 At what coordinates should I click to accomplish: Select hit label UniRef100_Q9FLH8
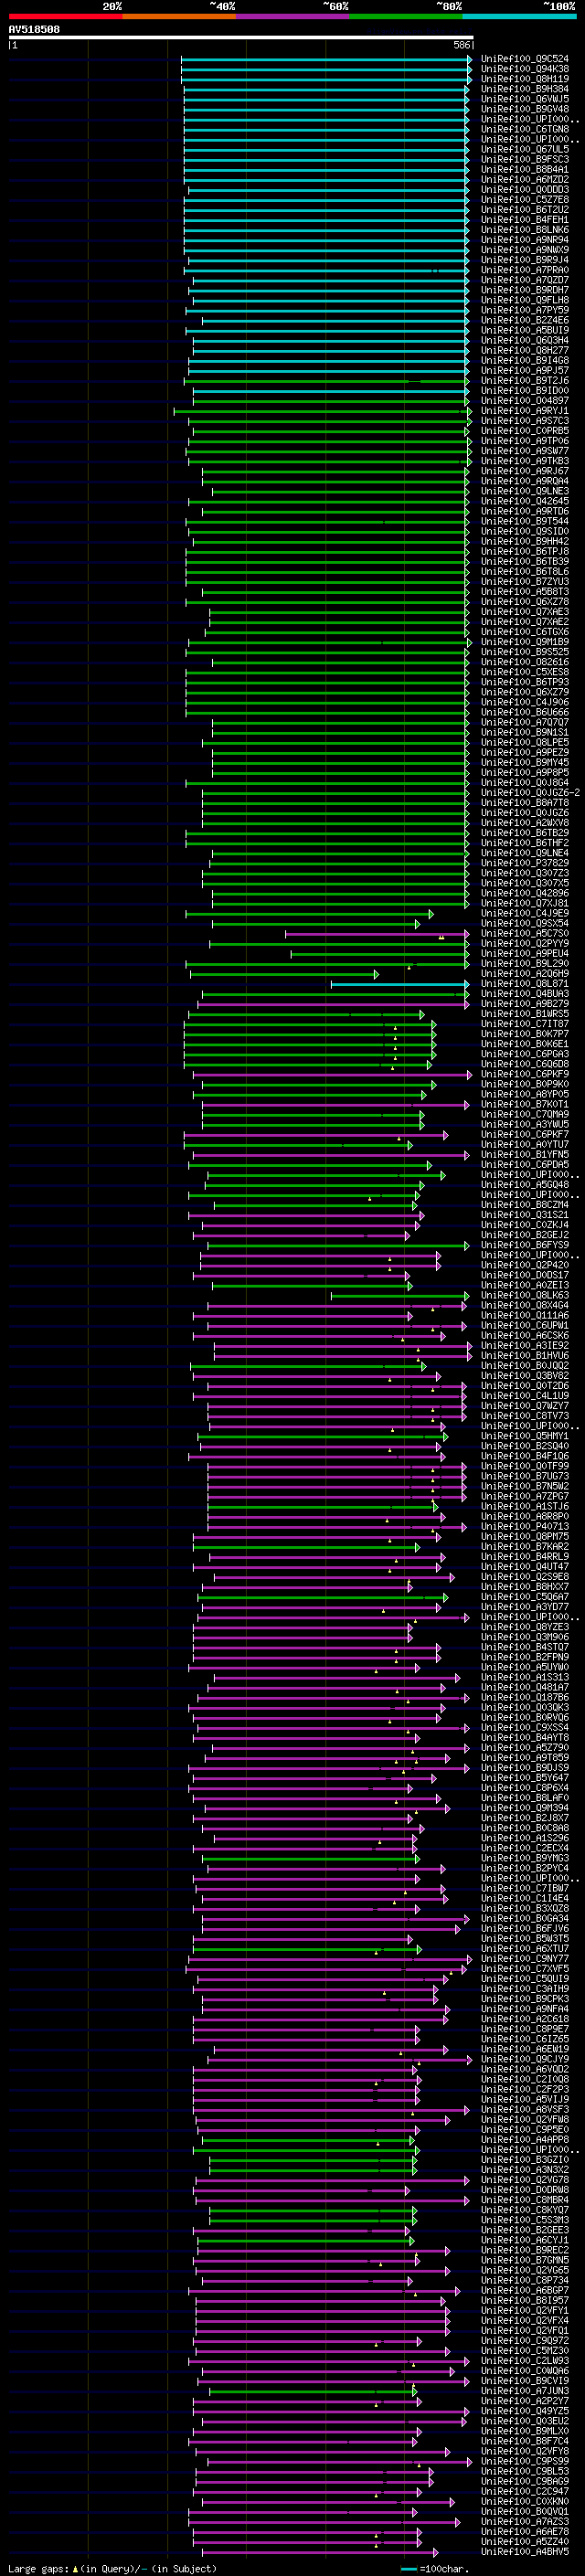[x=525, y=300]
